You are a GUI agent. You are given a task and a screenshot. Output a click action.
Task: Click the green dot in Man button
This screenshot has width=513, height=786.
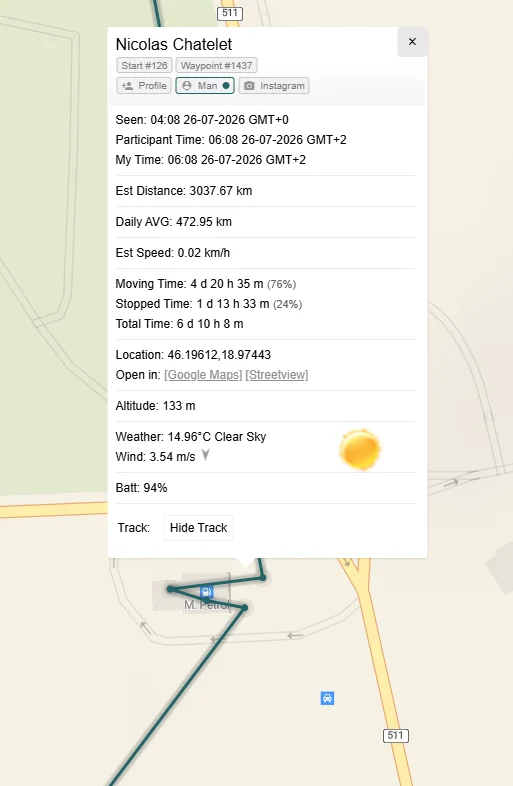click(x=226, y=86)
